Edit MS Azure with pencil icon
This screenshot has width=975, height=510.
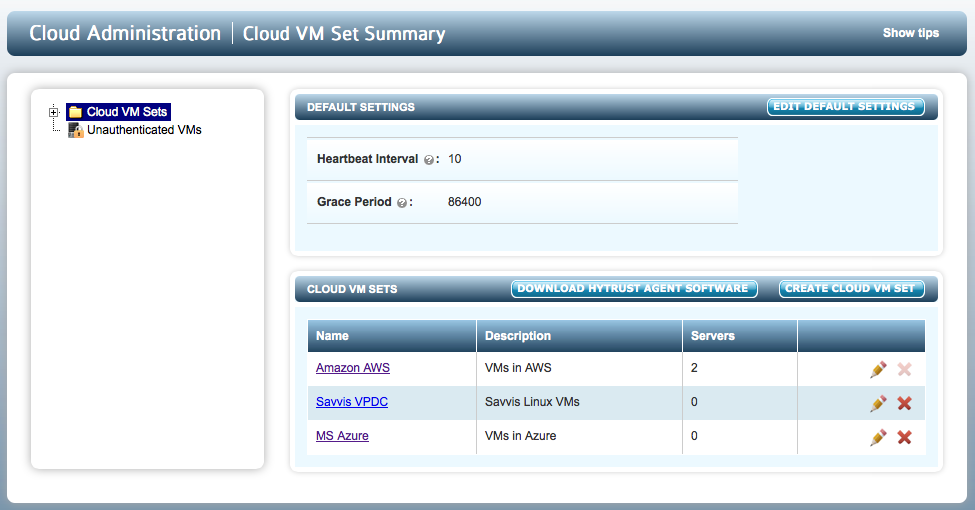[x=878, y=437]
